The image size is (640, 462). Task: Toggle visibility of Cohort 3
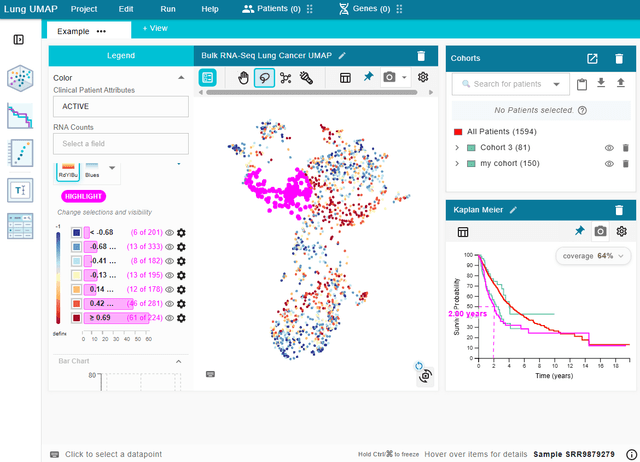608,148
